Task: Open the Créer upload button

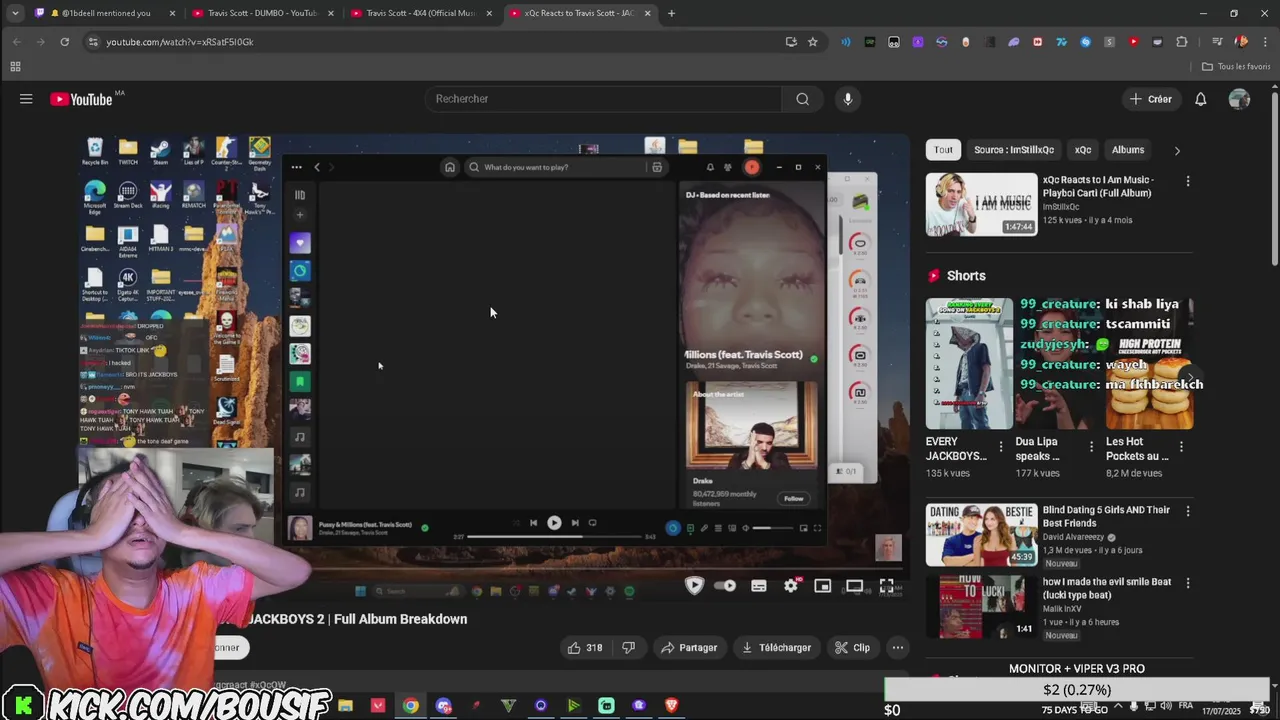Action: pyautogui.click(x=1151, y=99)
